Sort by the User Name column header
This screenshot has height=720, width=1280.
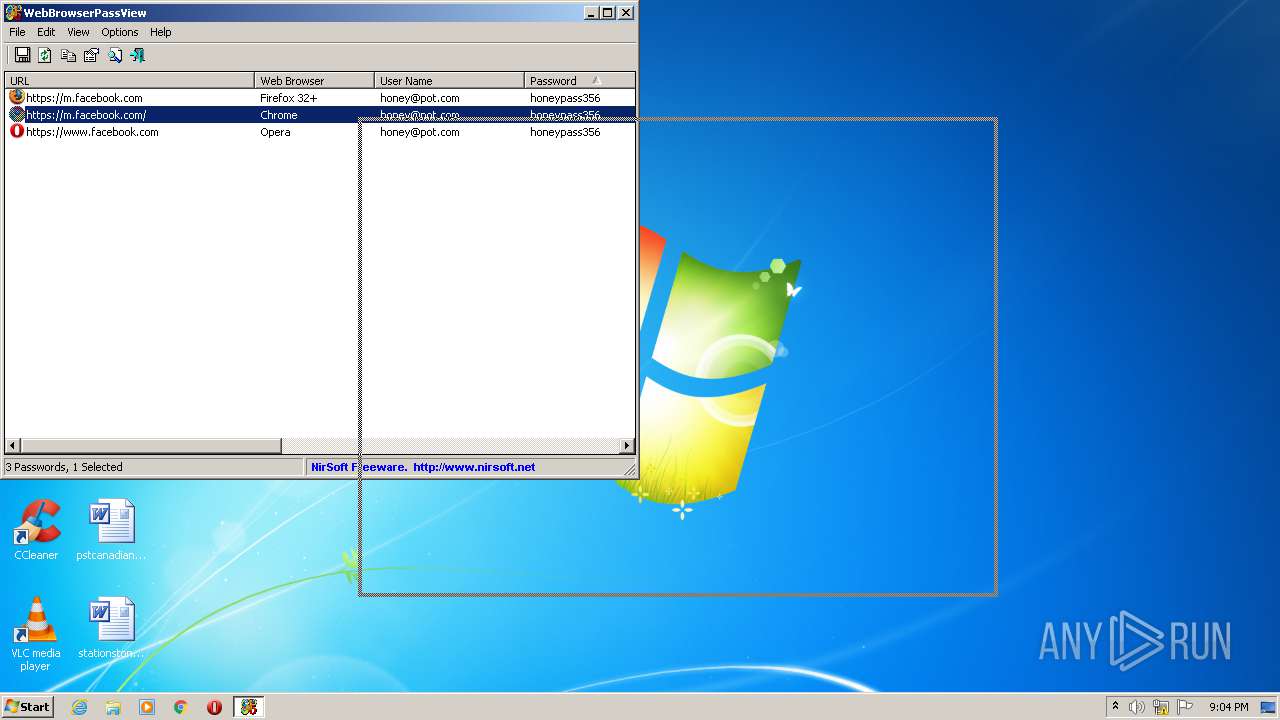point(450,80)
